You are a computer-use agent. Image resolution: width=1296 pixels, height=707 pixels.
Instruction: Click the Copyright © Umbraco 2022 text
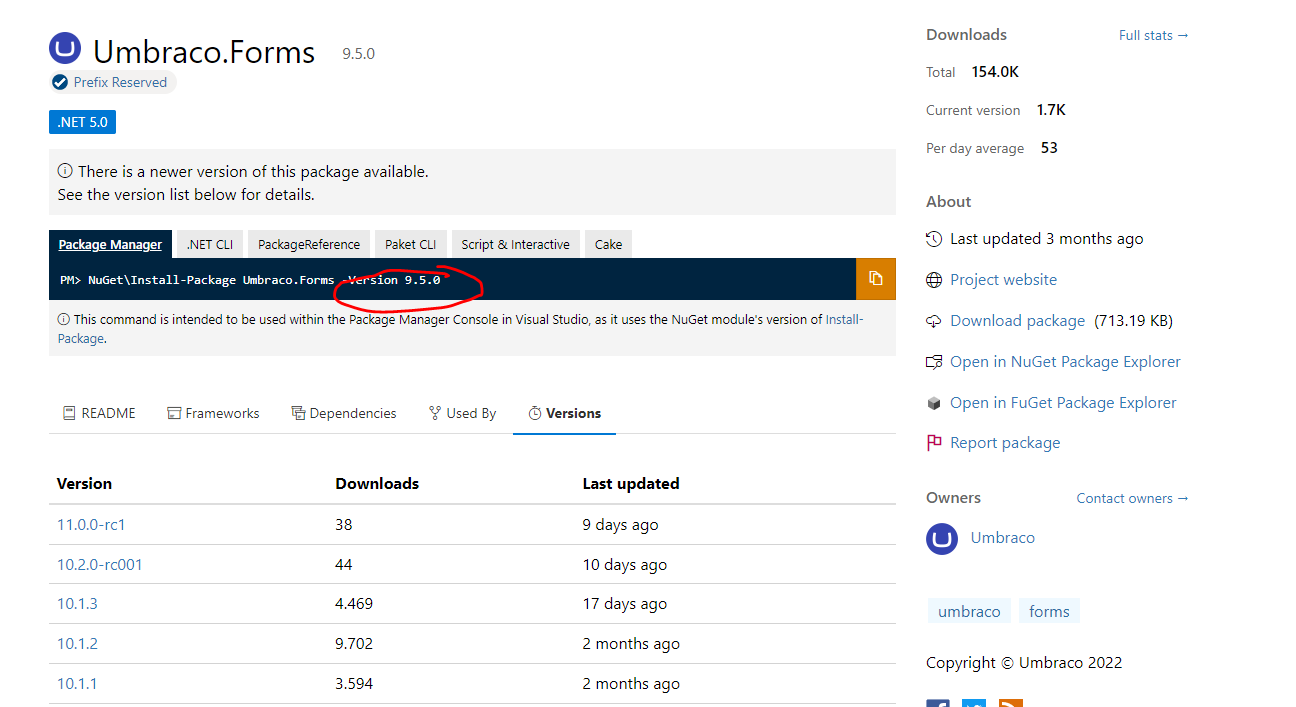point(1024,663)
